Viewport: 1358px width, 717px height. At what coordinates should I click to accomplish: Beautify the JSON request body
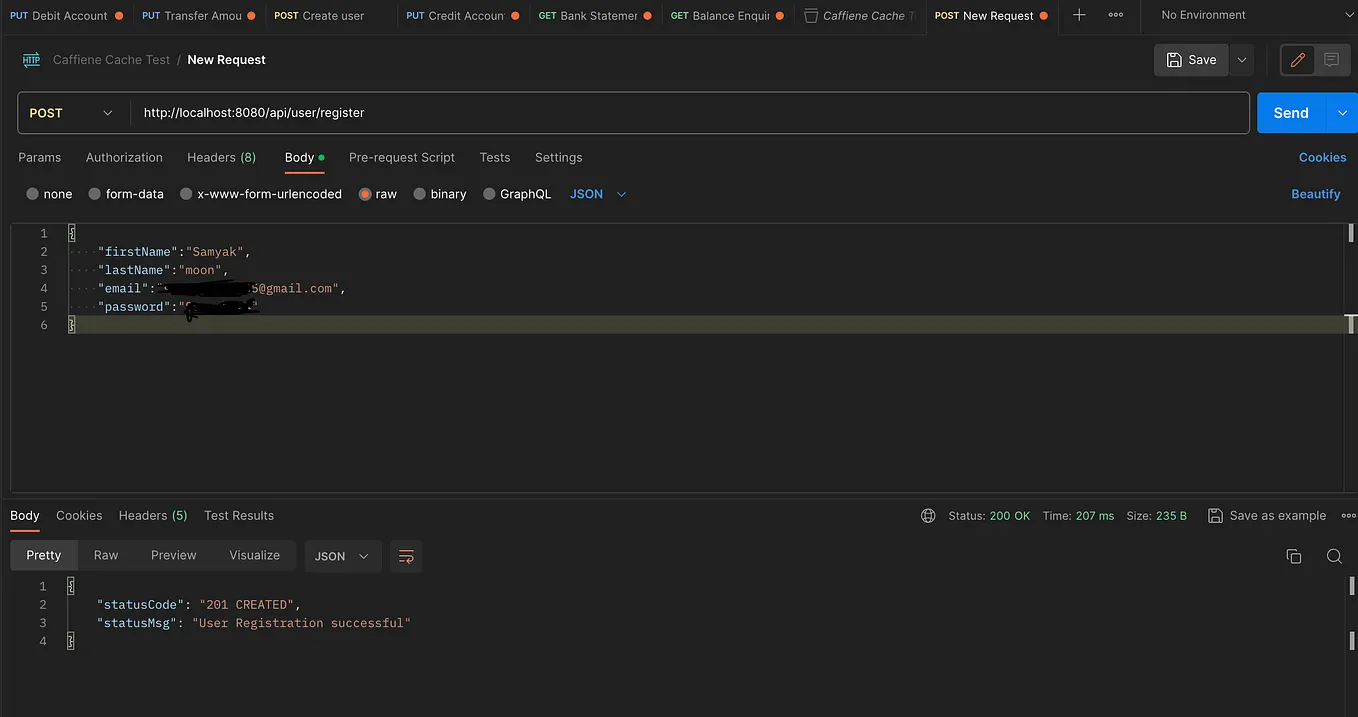coord(1316,194)
